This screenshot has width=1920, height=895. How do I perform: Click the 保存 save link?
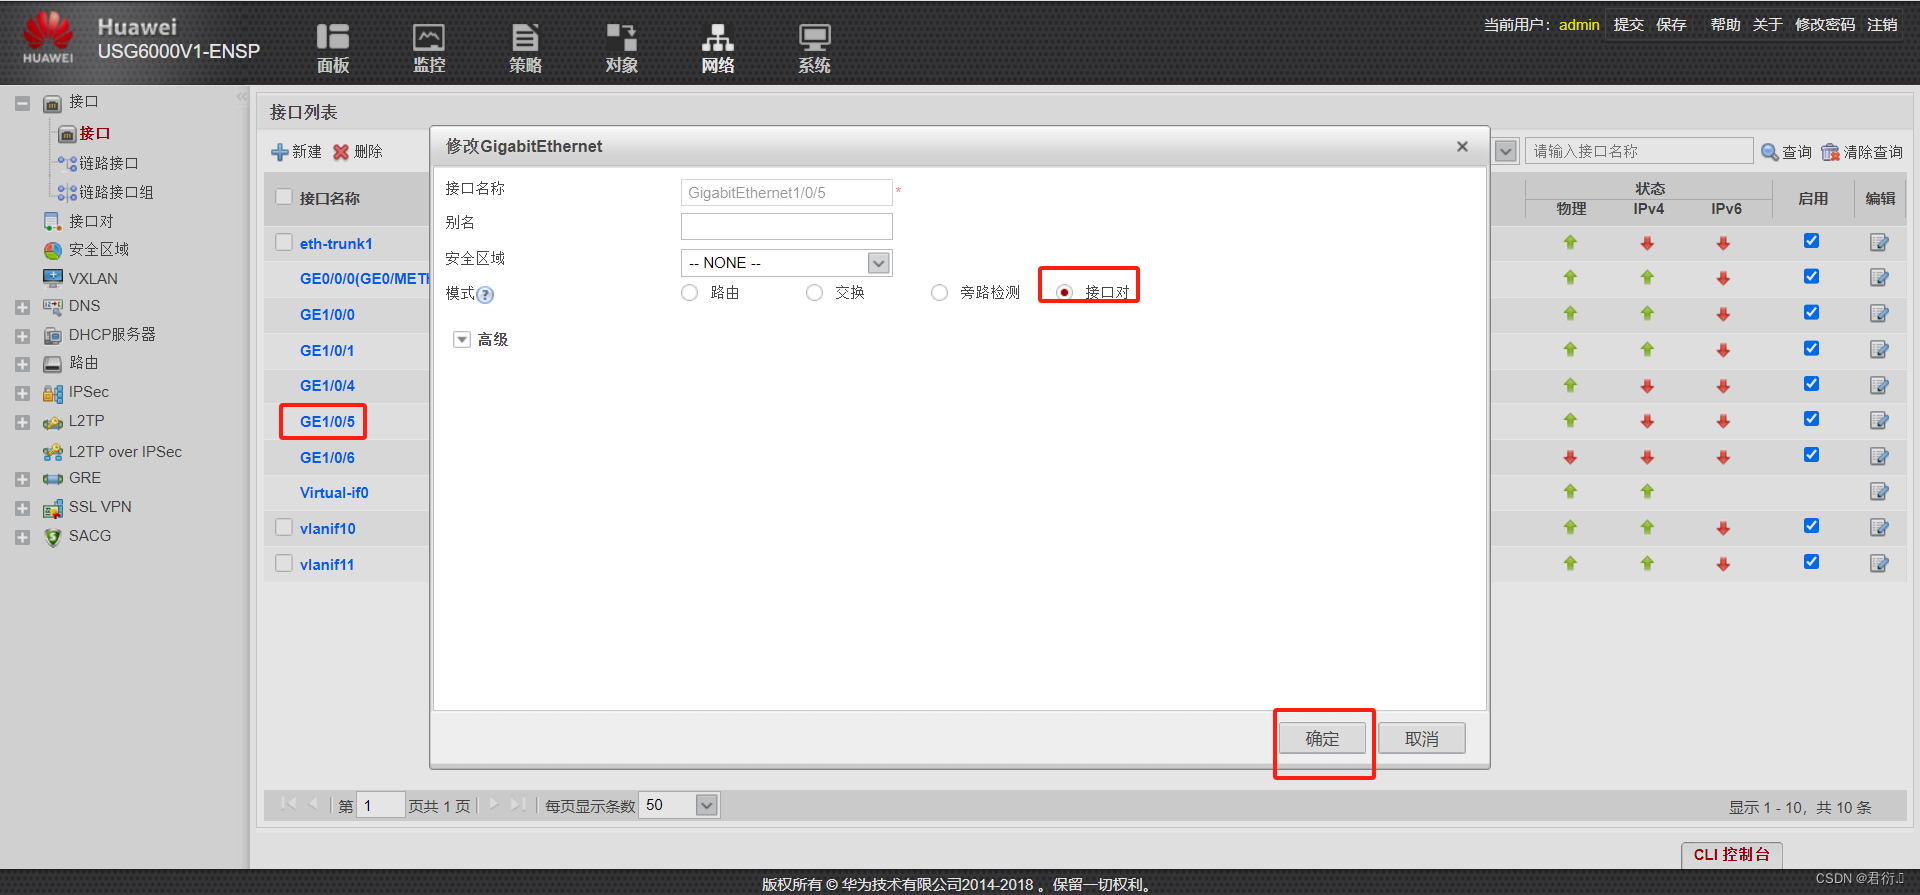(1671, 24)
